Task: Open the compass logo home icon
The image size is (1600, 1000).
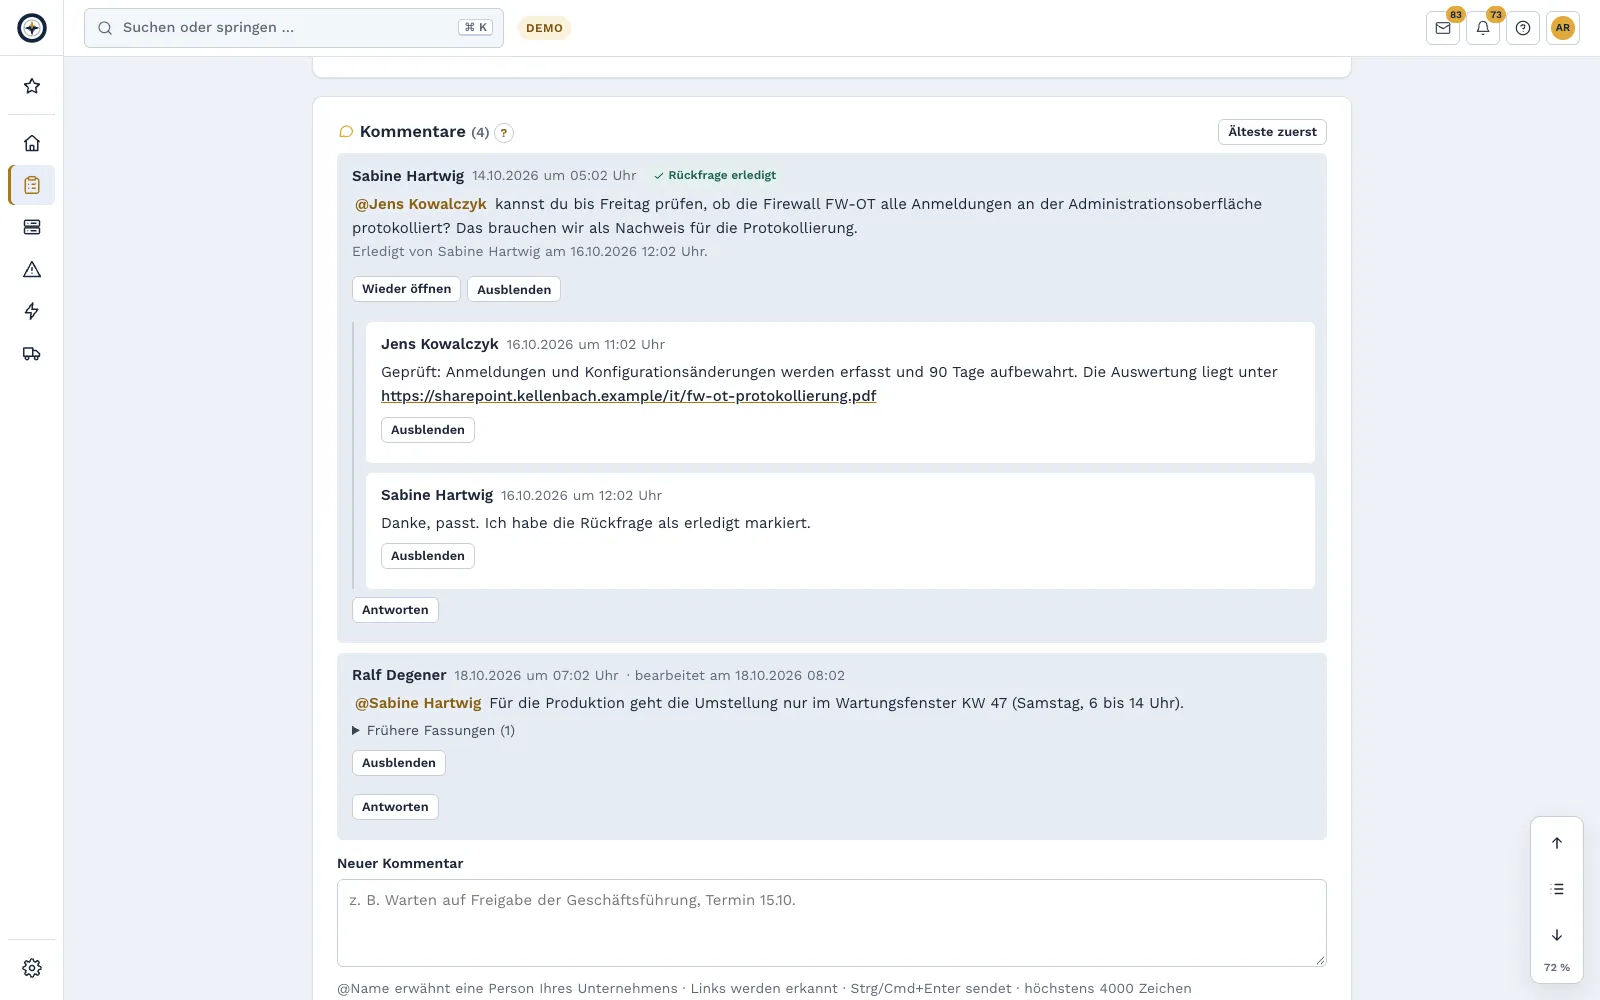Action: (32, 28)
